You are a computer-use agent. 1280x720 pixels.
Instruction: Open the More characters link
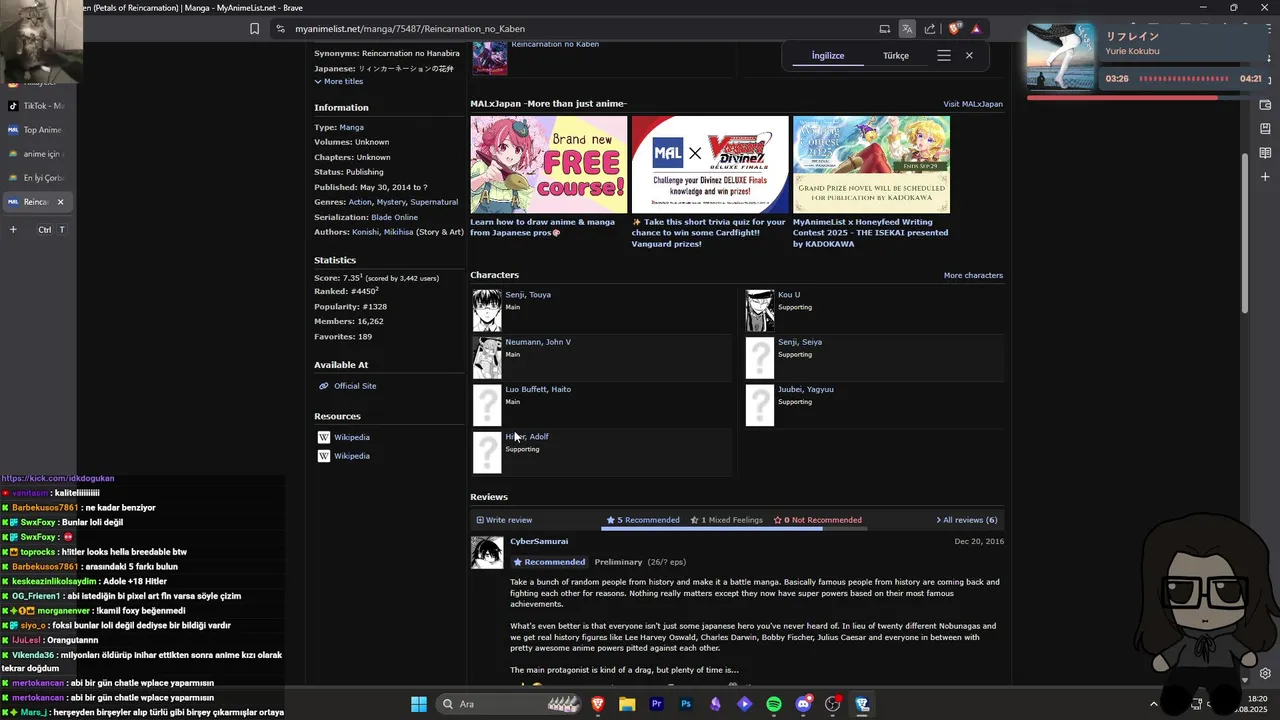tap(973, 275)
